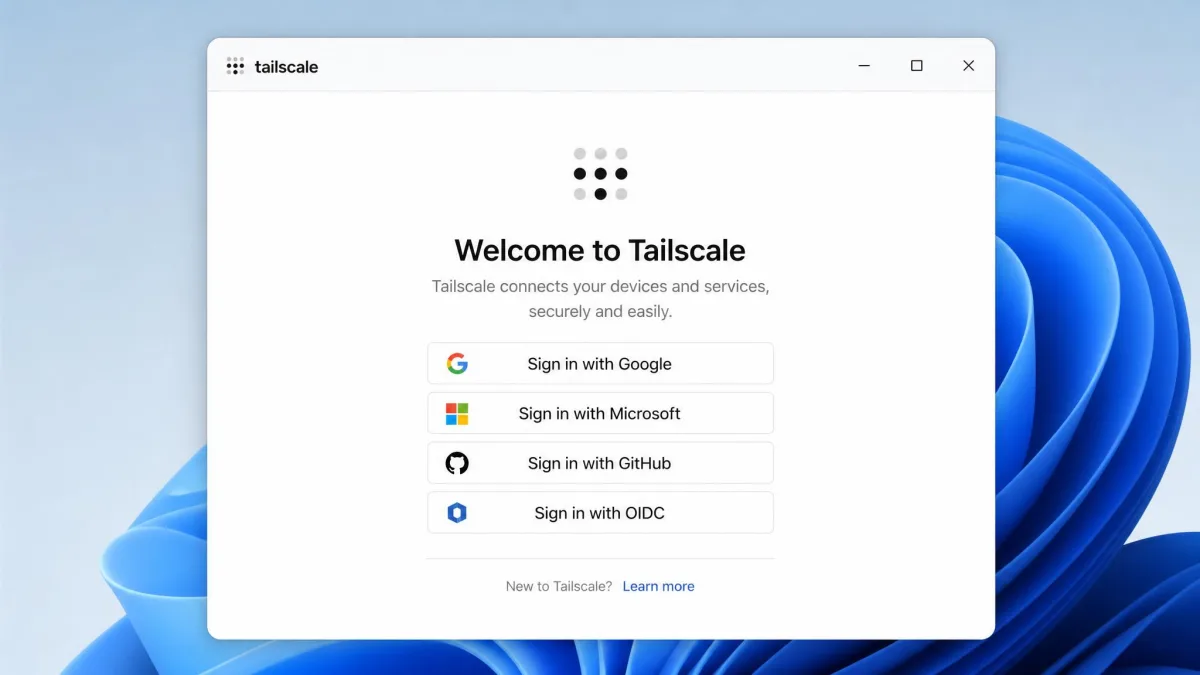The image size is (1200, 675).
Task: Click the 'Welcome to Tailscale' heading
Action: pyautogui.click(x=600, y=249)
